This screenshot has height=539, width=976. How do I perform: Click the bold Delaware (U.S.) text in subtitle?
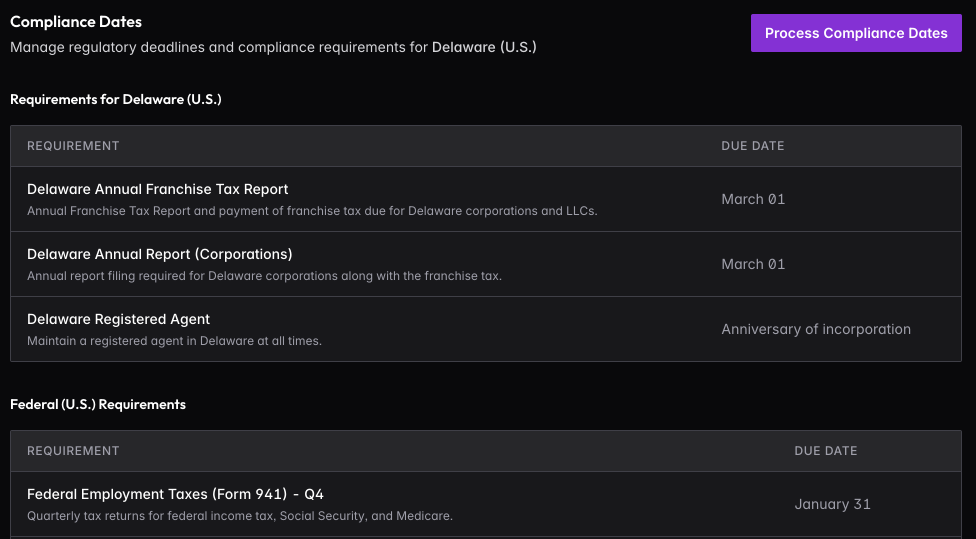tap(484, 47)
